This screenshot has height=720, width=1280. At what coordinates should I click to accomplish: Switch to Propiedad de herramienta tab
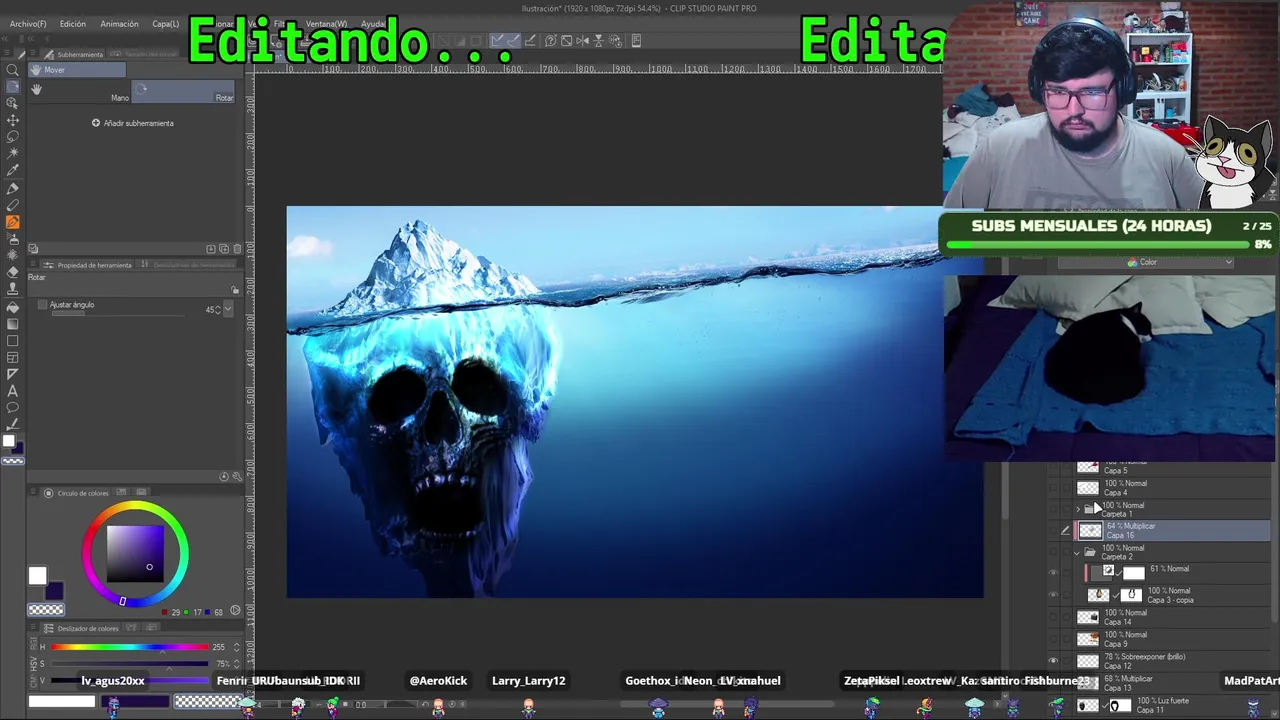(88, 265)
